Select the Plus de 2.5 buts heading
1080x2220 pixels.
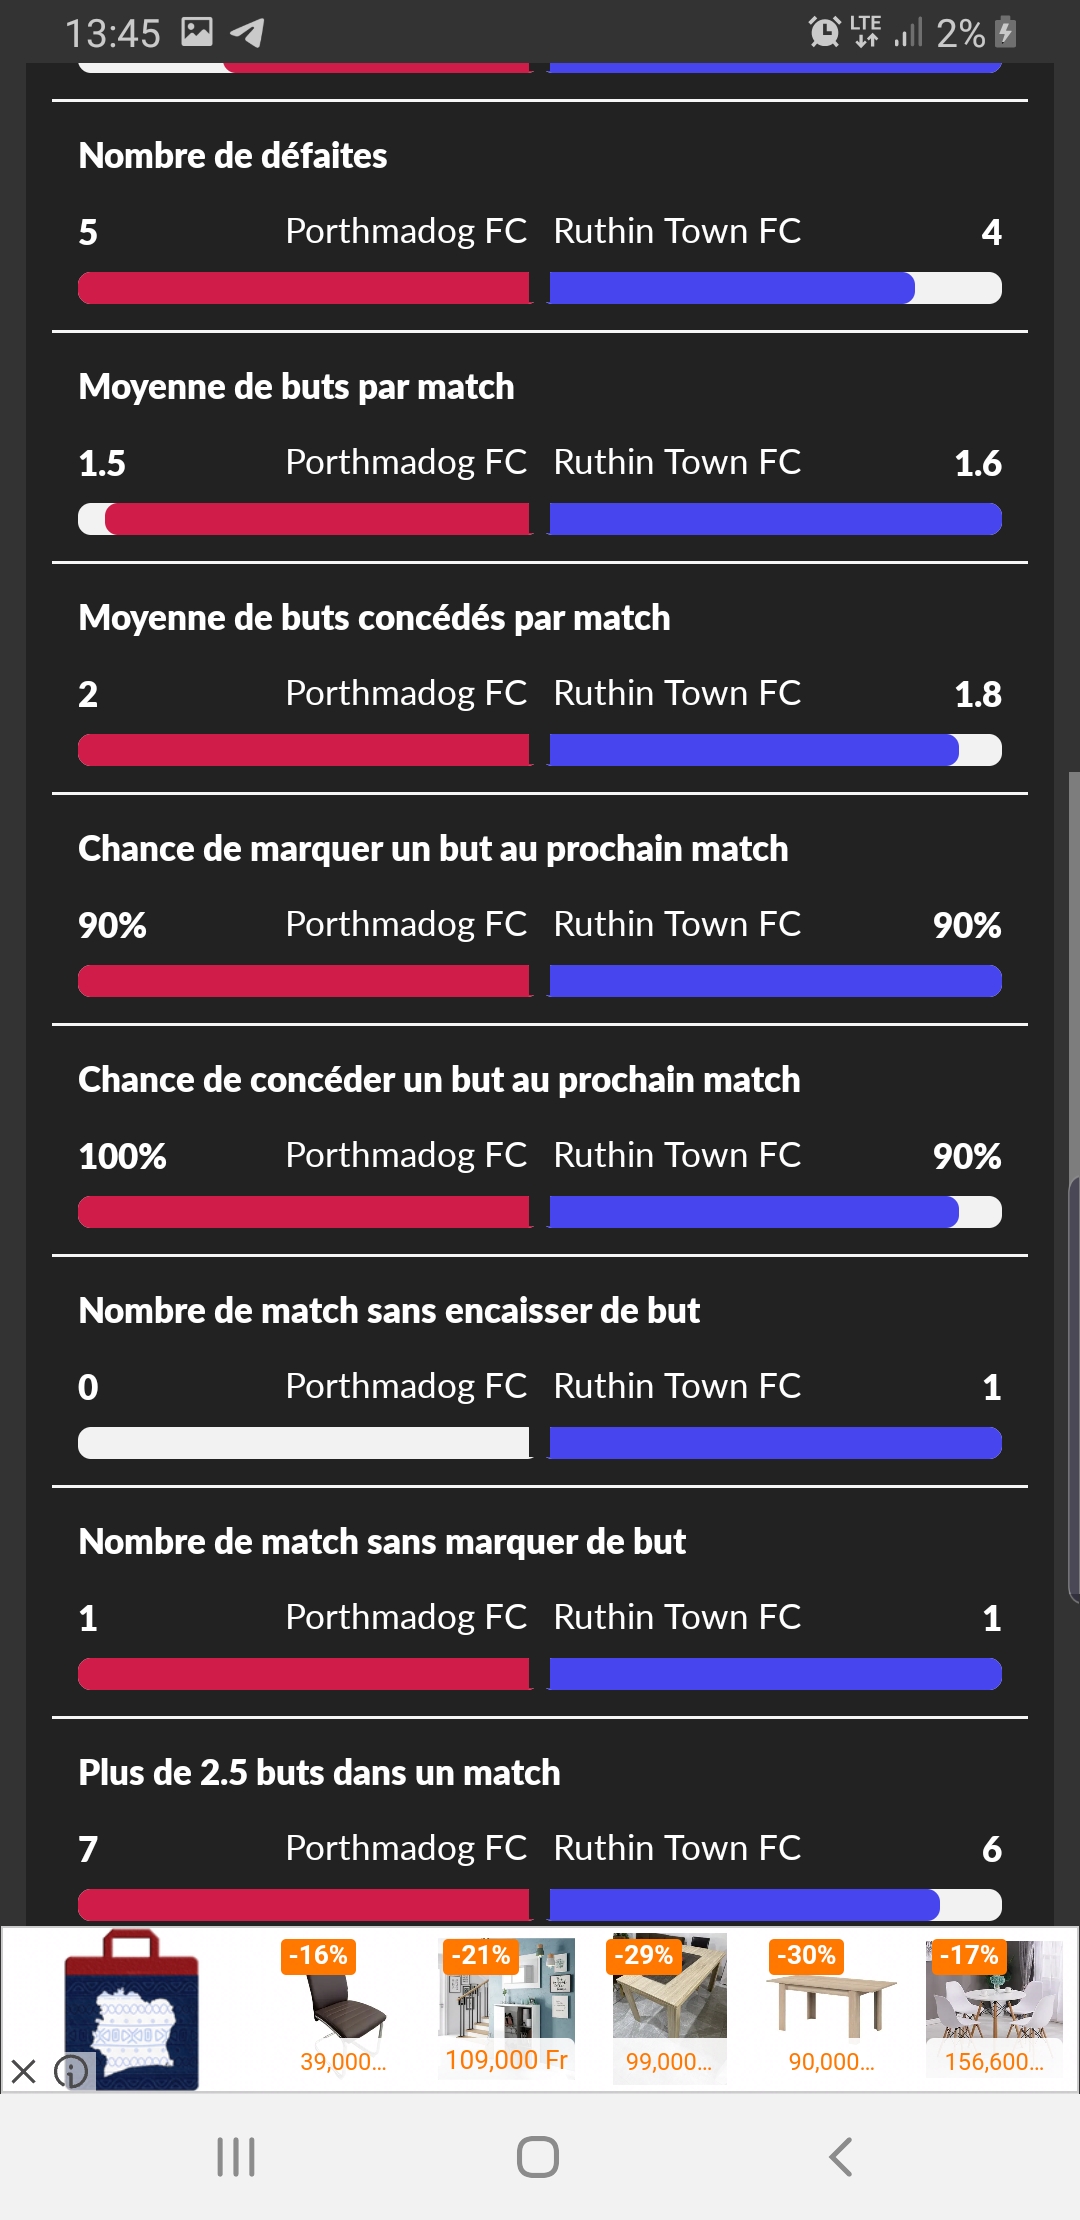319,1772
